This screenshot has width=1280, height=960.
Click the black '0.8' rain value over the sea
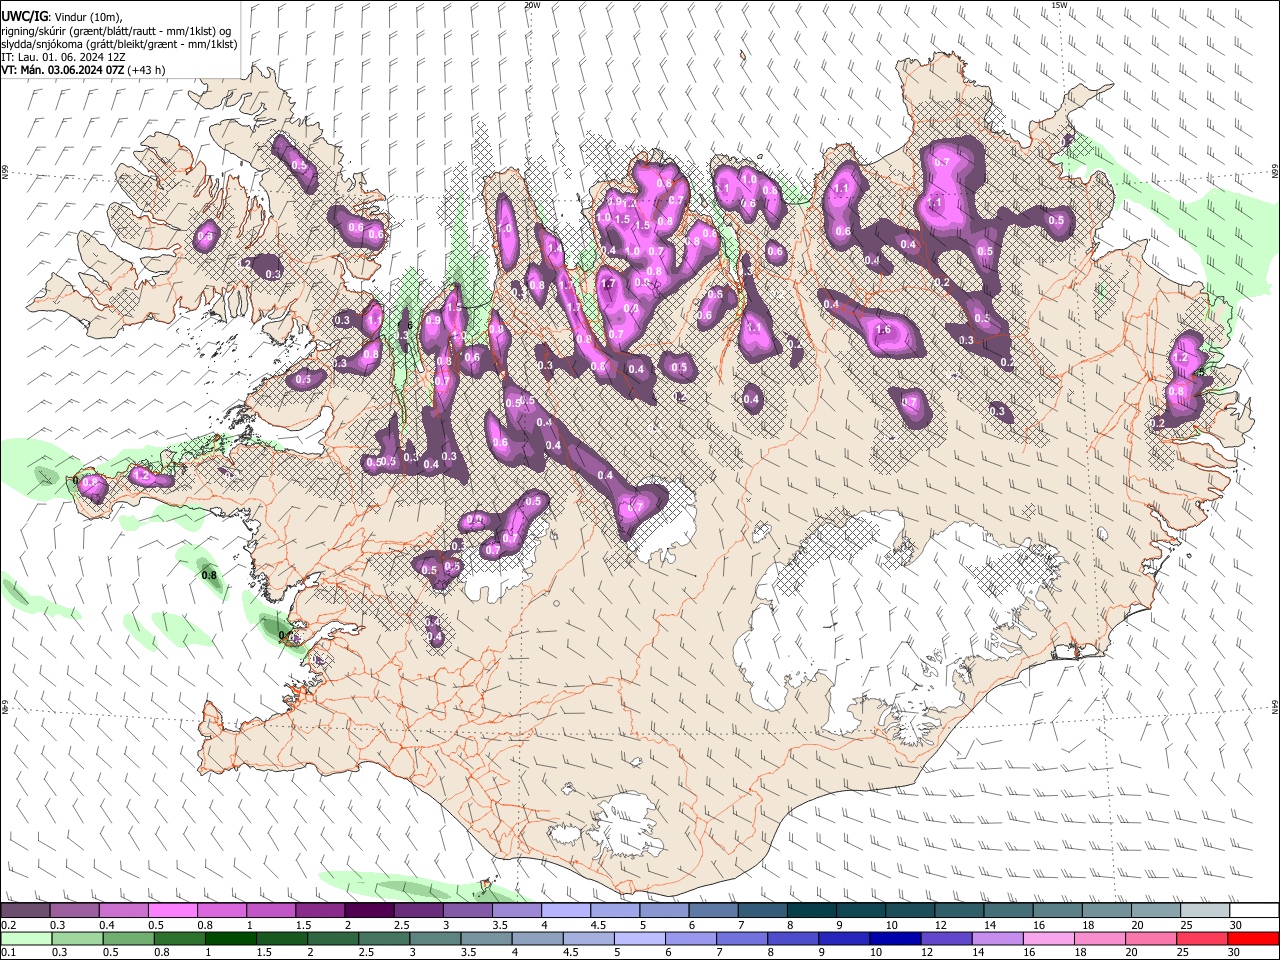click(209, 575)
